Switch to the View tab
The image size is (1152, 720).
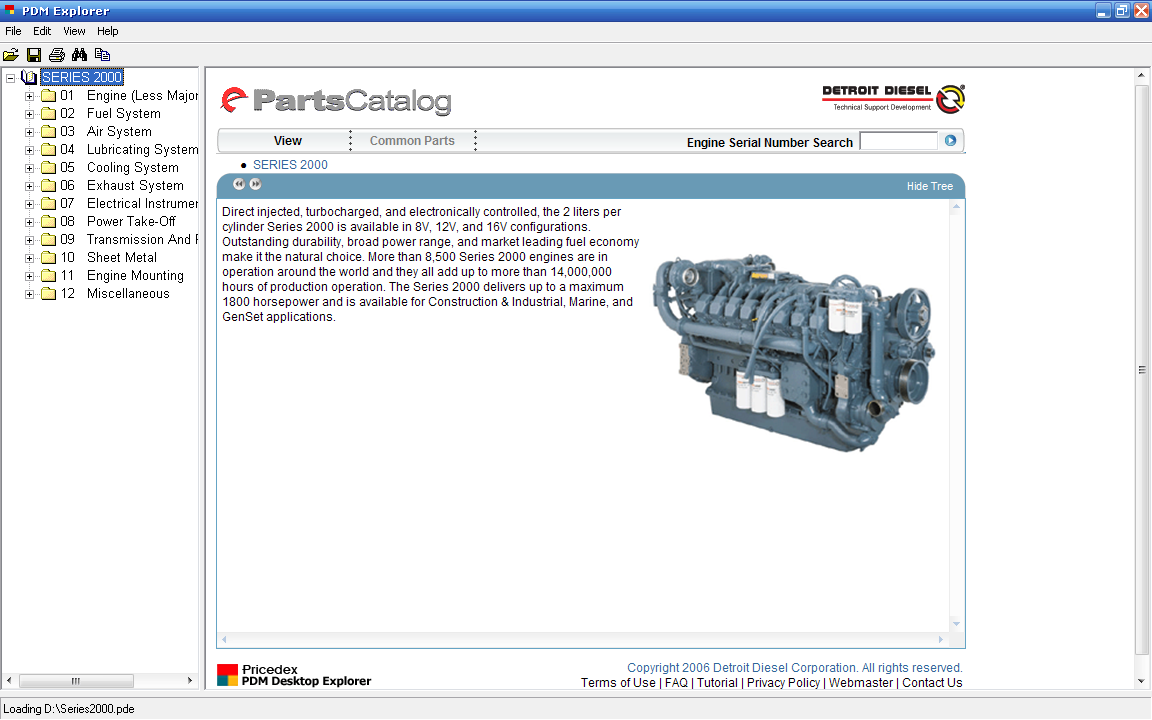(287, 140)
